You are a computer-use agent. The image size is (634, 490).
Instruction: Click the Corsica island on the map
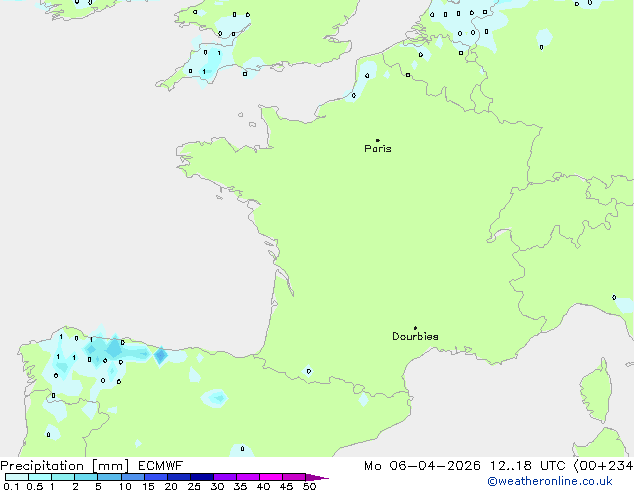click(596, 391)
